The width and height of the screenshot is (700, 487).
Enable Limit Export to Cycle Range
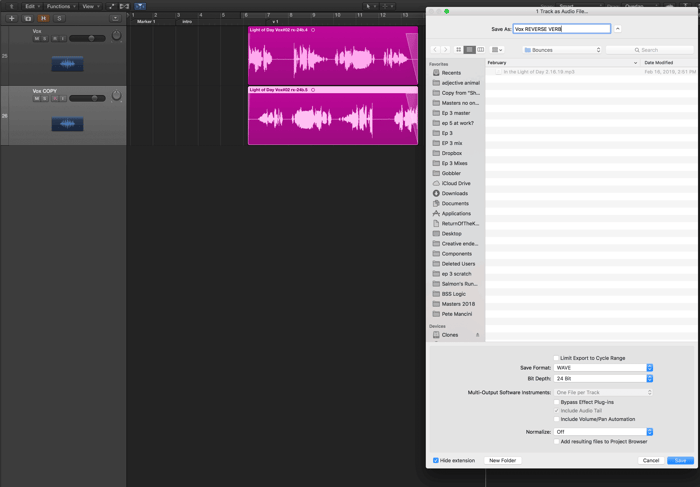pyautogui.click(x=556, y=358)
